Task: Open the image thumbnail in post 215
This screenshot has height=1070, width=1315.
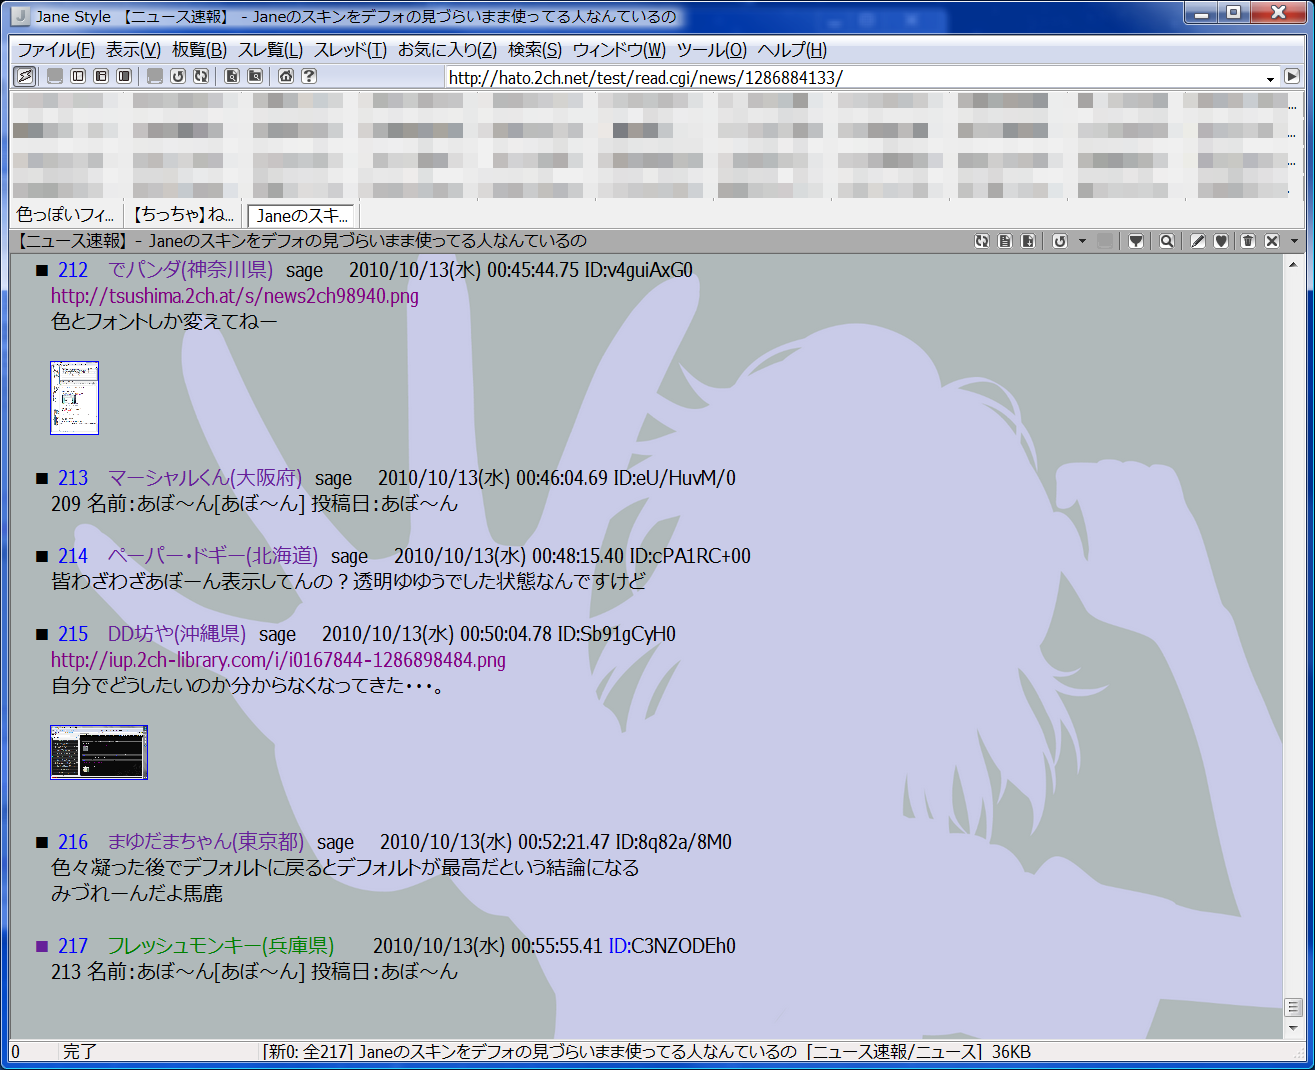Action: click(x=99, y=752)
